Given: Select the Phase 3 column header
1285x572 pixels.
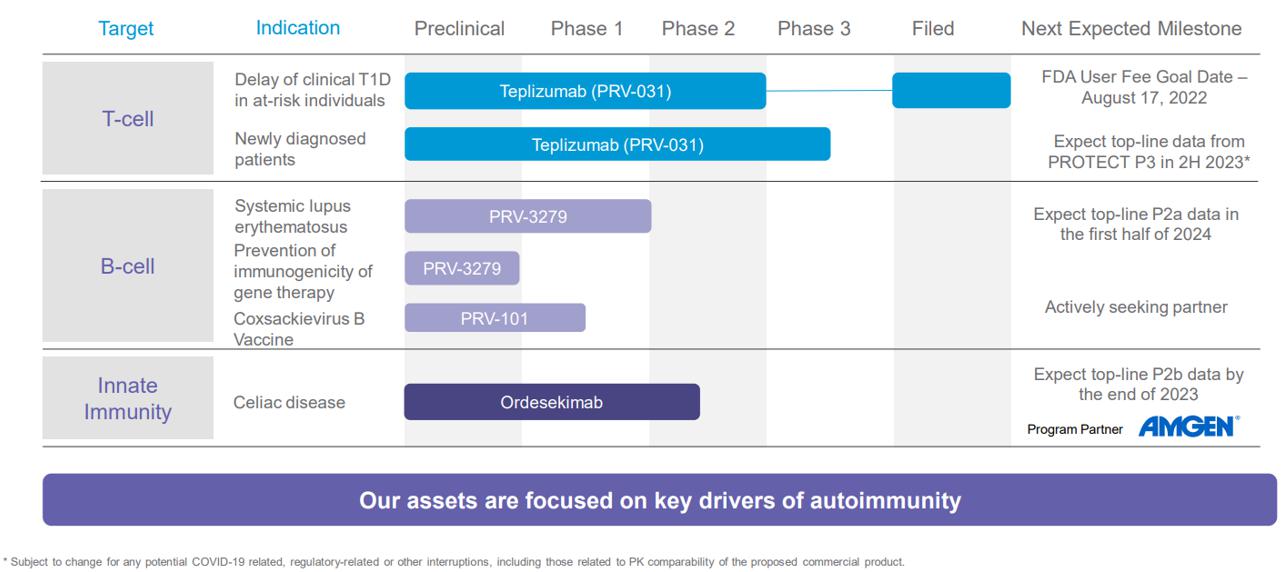Looking at the screenshot, I should pos(814,29).
